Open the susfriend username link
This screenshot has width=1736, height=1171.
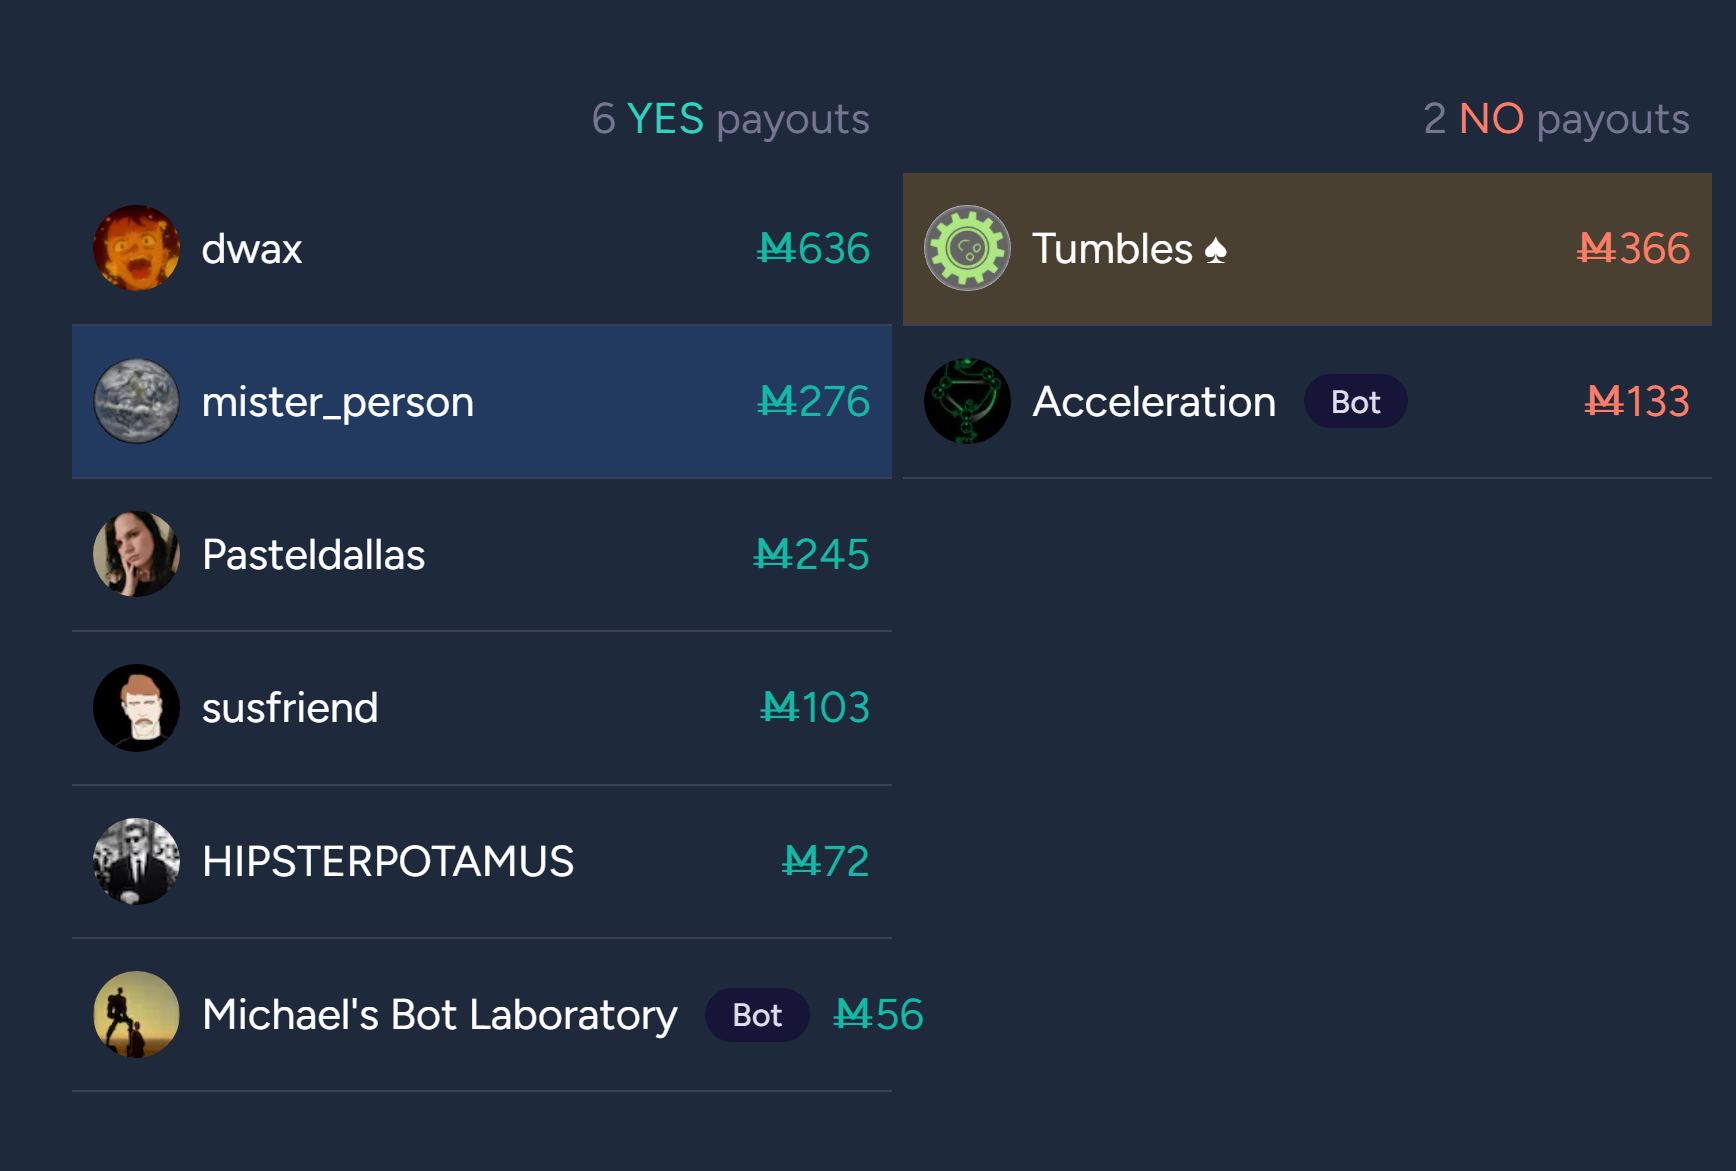(x=290, y=708)
